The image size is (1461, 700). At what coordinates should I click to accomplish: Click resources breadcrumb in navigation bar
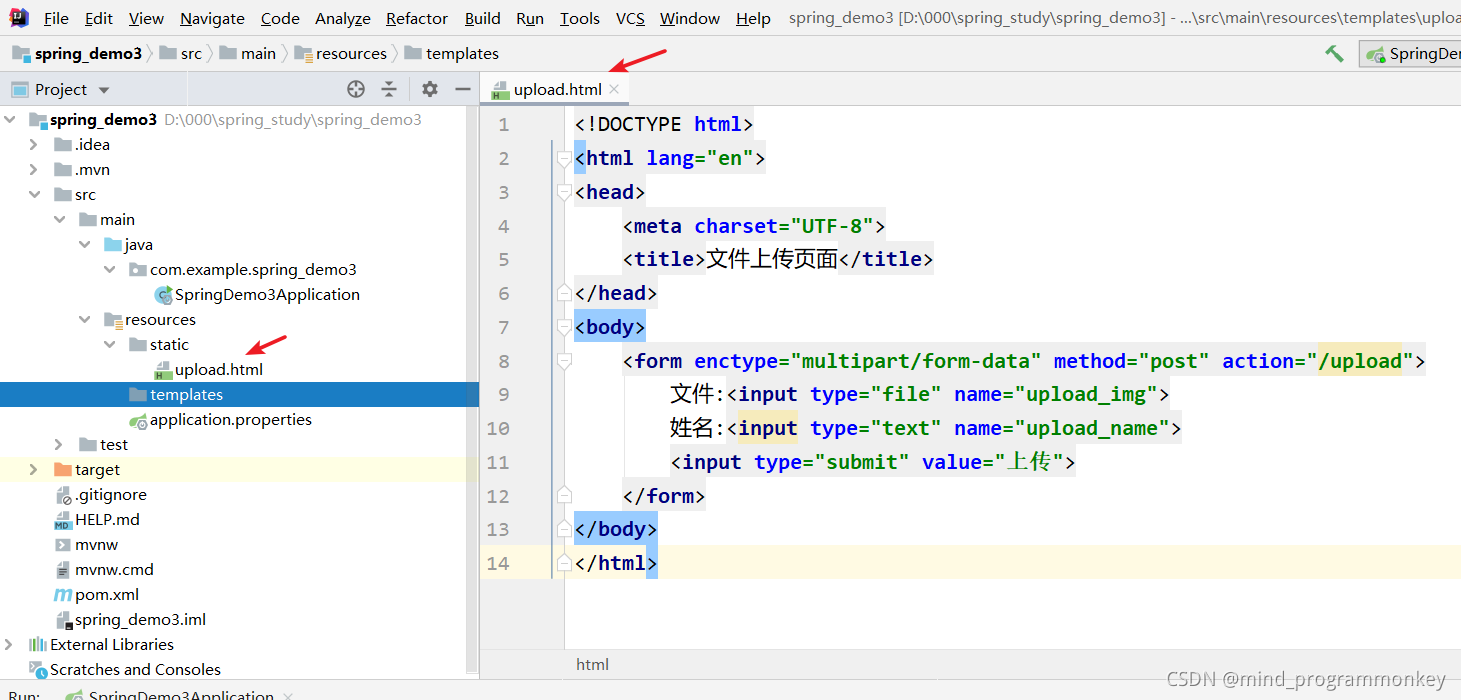pyautogui.click(x=340, y=53)
